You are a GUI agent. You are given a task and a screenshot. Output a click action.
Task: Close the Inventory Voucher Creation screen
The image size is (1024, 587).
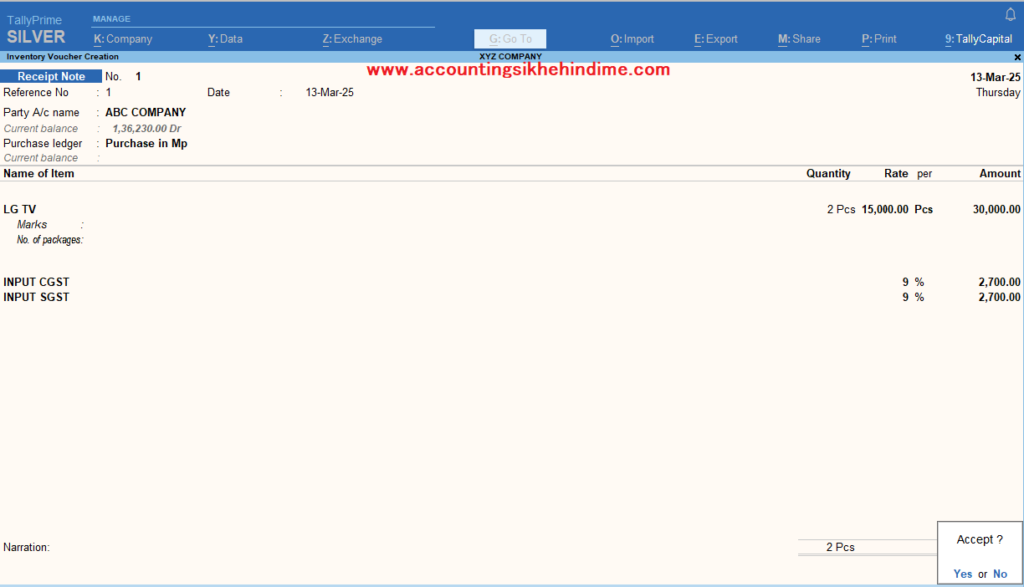coord(1017,57)
